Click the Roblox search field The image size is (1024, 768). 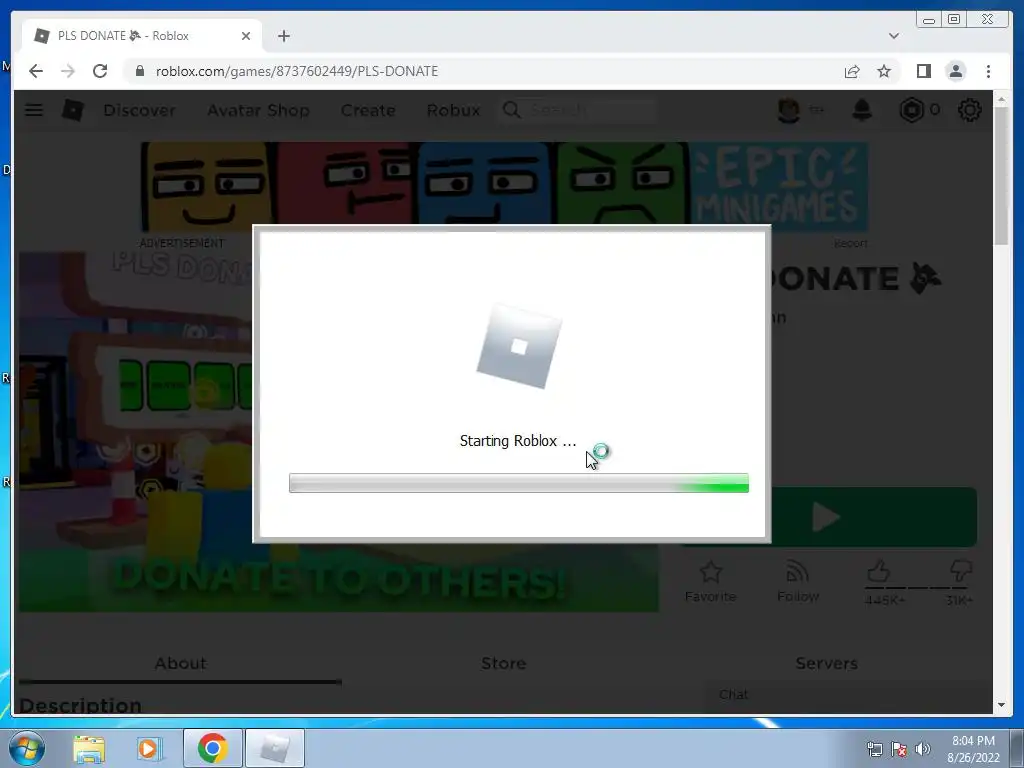[x=577, y=110]
